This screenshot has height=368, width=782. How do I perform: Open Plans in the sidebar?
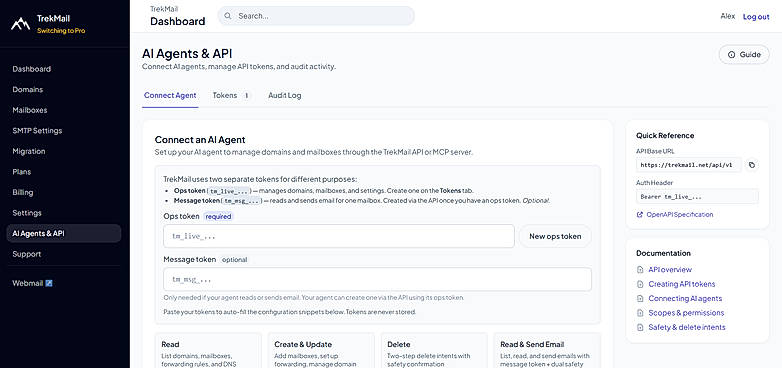click(64, 172)
